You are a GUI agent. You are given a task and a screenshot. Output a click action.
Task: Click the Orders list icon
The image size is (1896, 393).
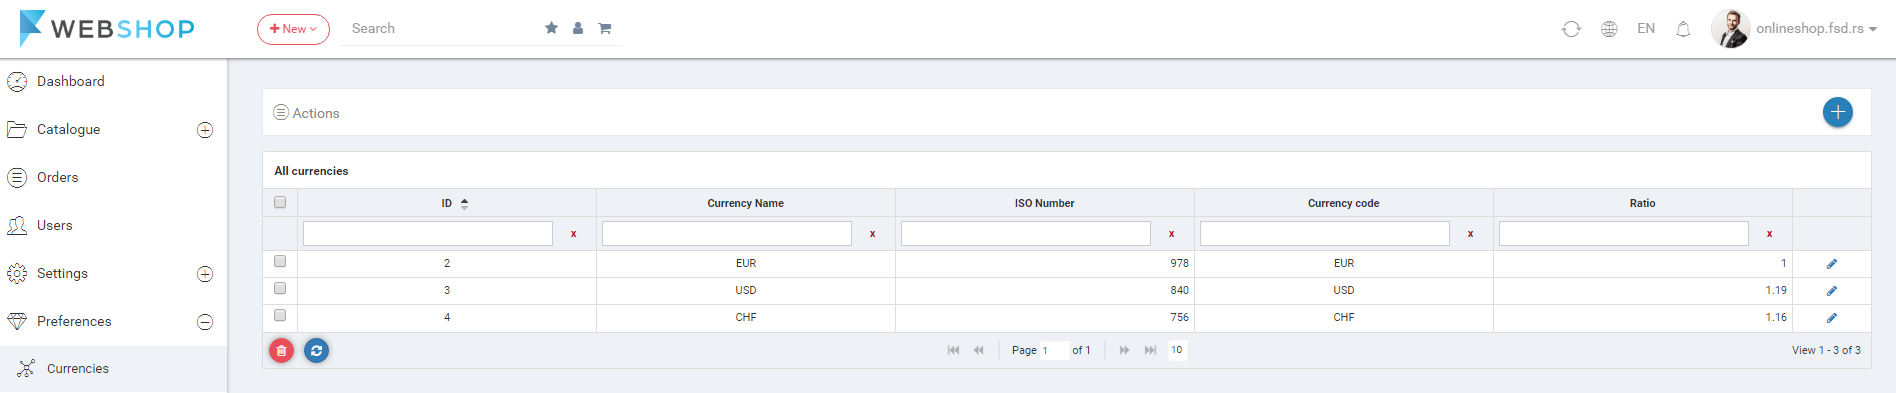tap(17, 177)
